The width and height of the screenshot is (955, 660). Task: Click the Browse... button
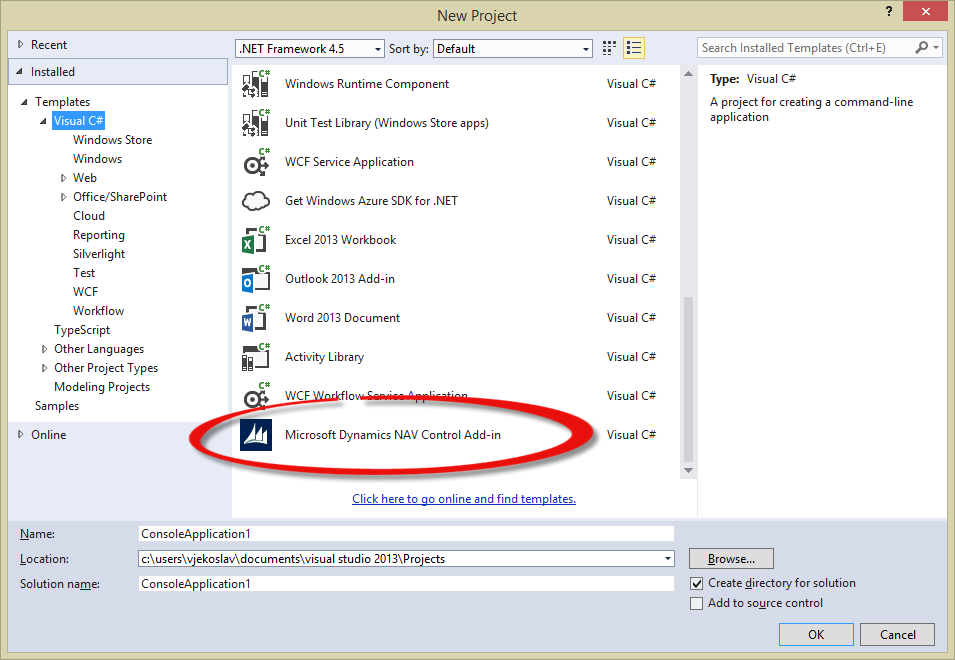click(x=731, y=558)
